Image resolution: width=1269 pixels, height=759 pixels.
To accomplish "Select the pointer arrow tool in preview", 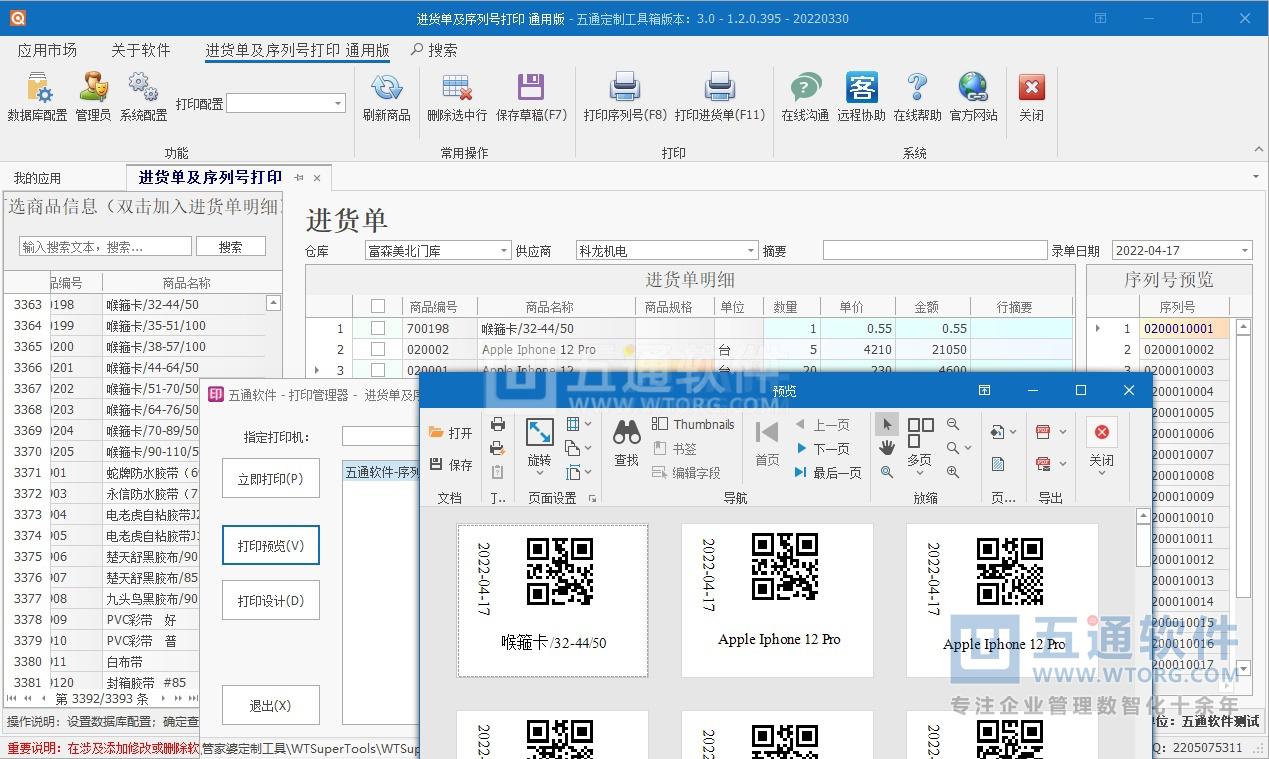I will coord(886,425).
